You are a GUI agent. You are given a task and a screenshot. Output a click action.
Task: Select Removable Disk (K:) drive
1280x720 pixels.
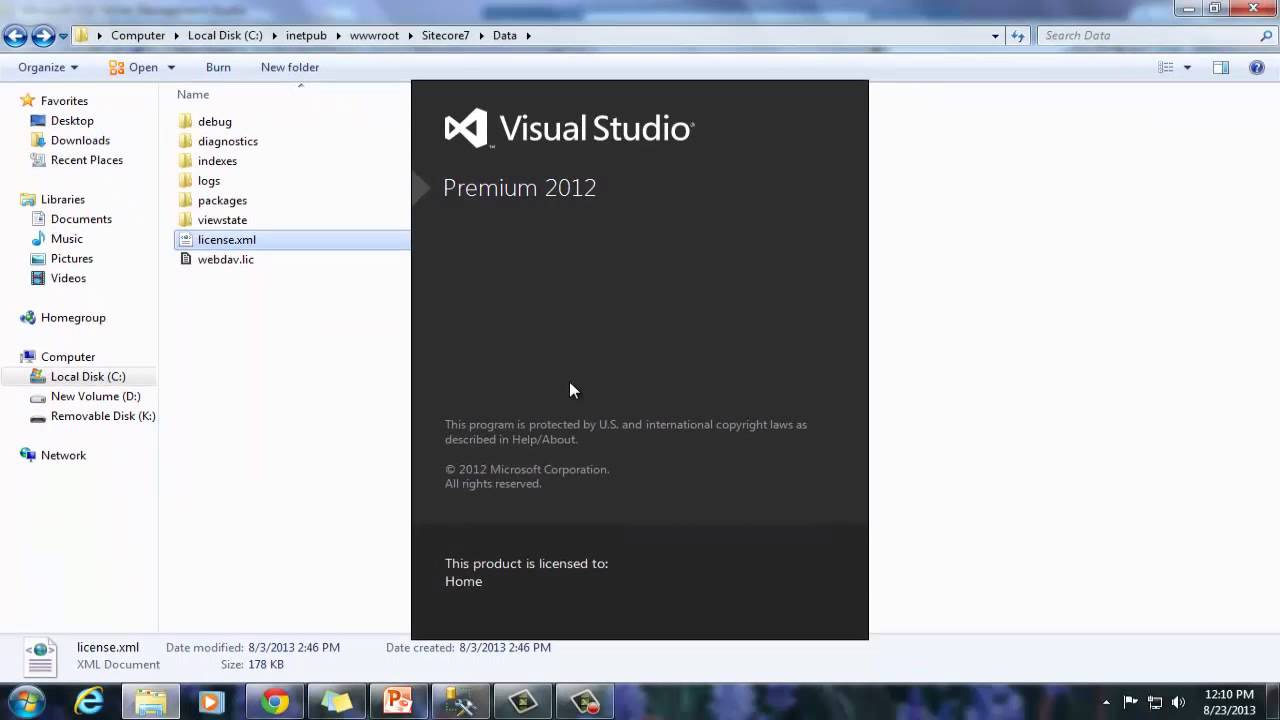coord(103,416)
